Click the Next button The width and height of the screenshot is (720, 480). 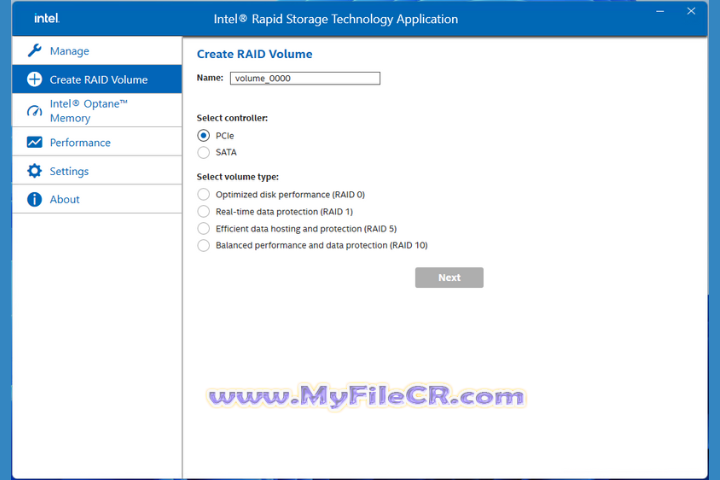click(449, 277)
